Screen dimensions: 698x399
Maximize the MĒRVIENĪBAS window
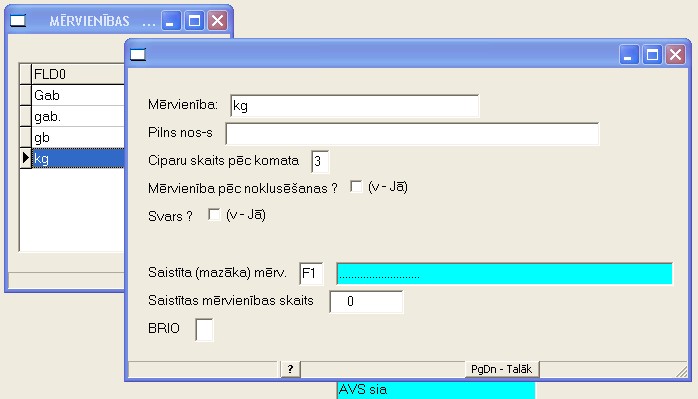tap(194, 20)
